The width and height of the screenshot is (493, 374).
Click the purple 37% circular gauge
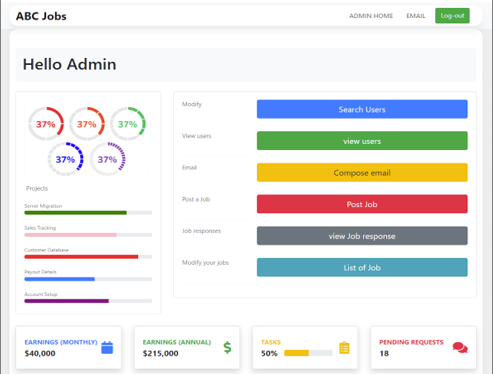(x=107, y=159)
